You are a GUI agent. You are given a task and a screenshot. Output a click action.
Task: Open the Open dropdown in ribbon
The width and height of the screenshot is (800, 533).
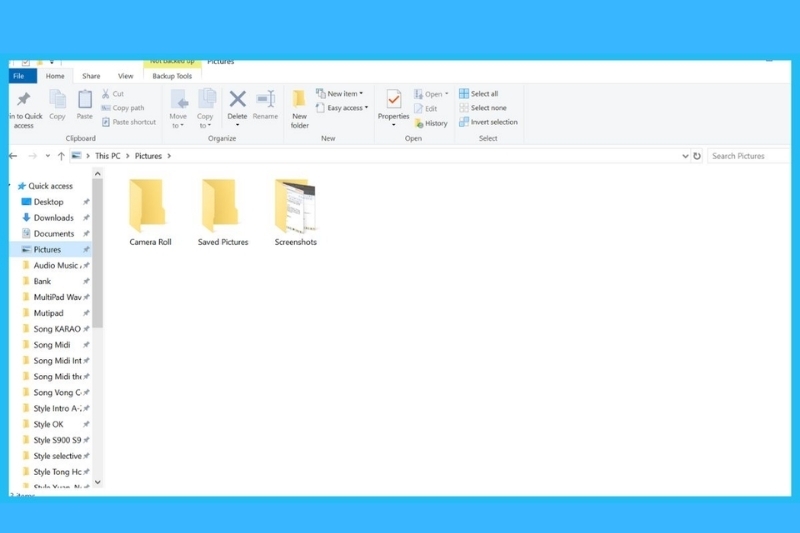pos(431,94)
